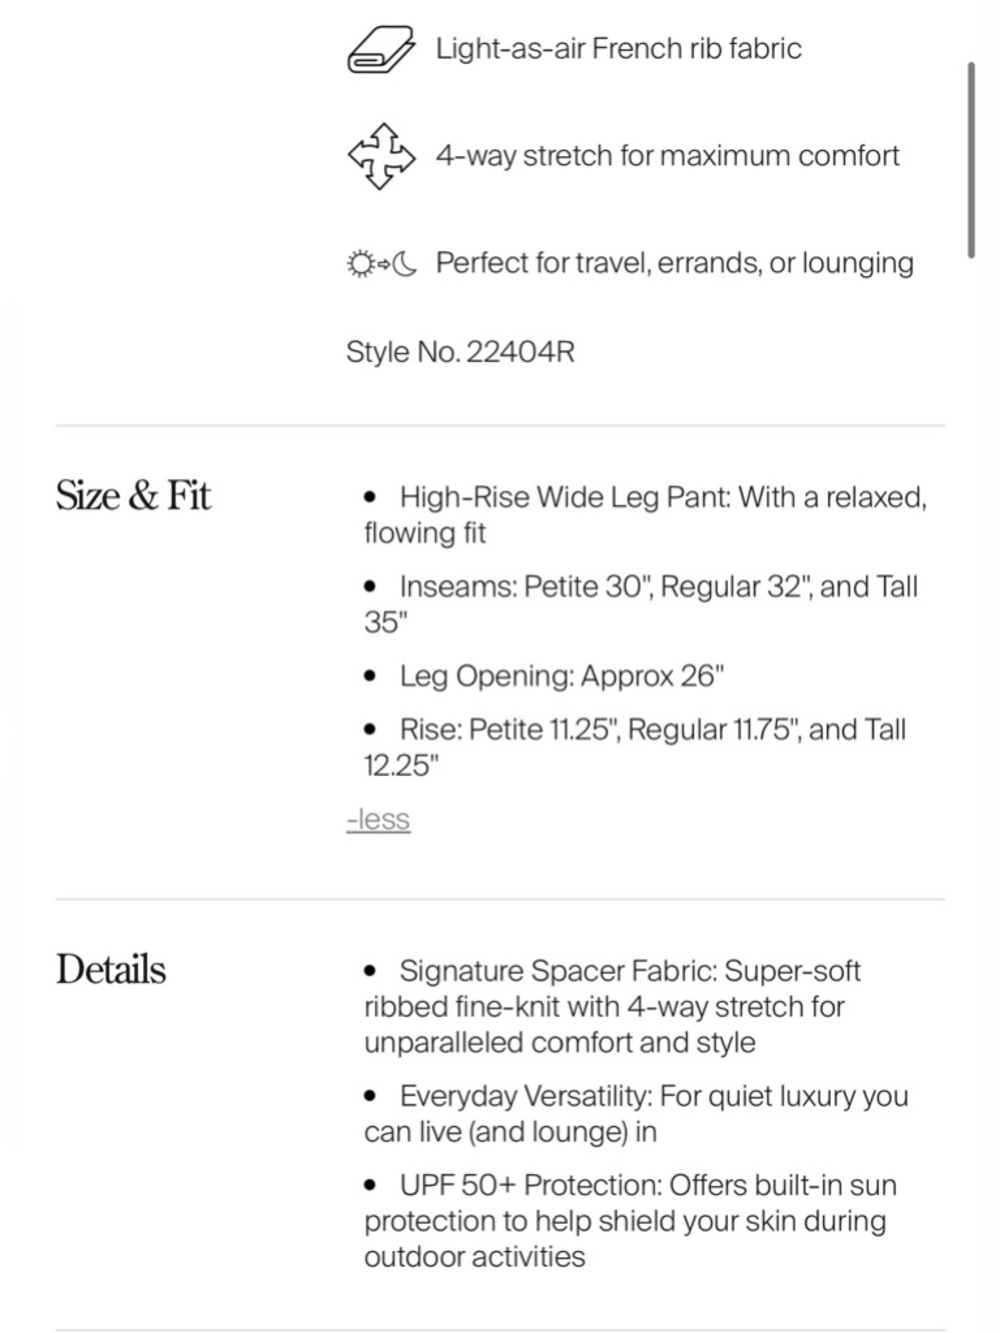The width and height of the screenshot is (1000, 1333).
Task: Click the page scrollbar thumb
Action: [971, 160]
